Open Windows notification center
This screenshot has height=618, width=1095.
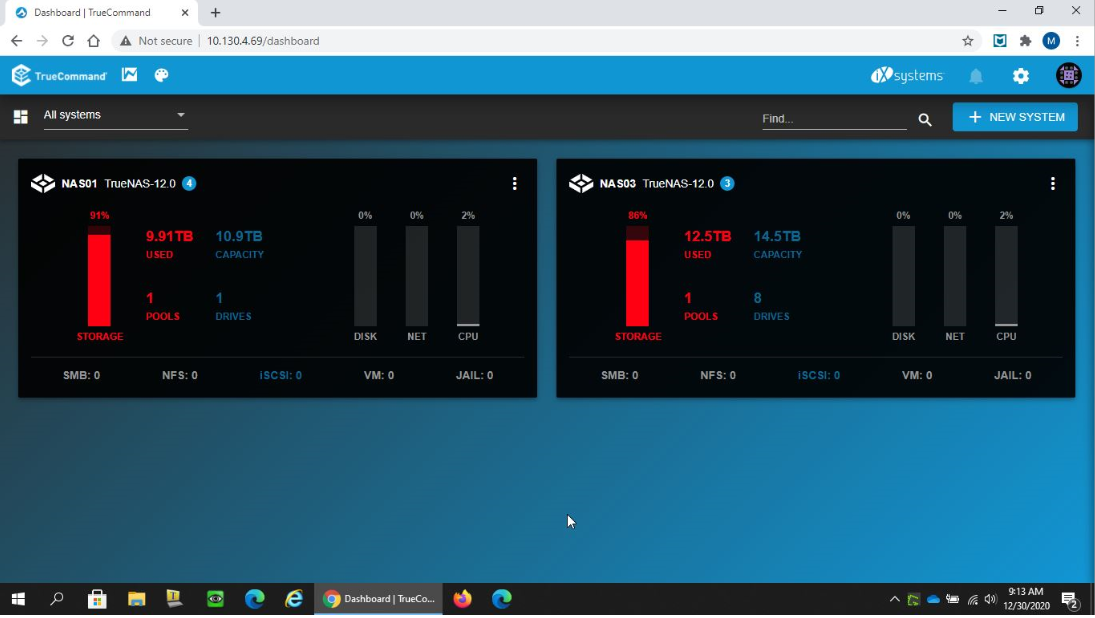(1070, 599)
